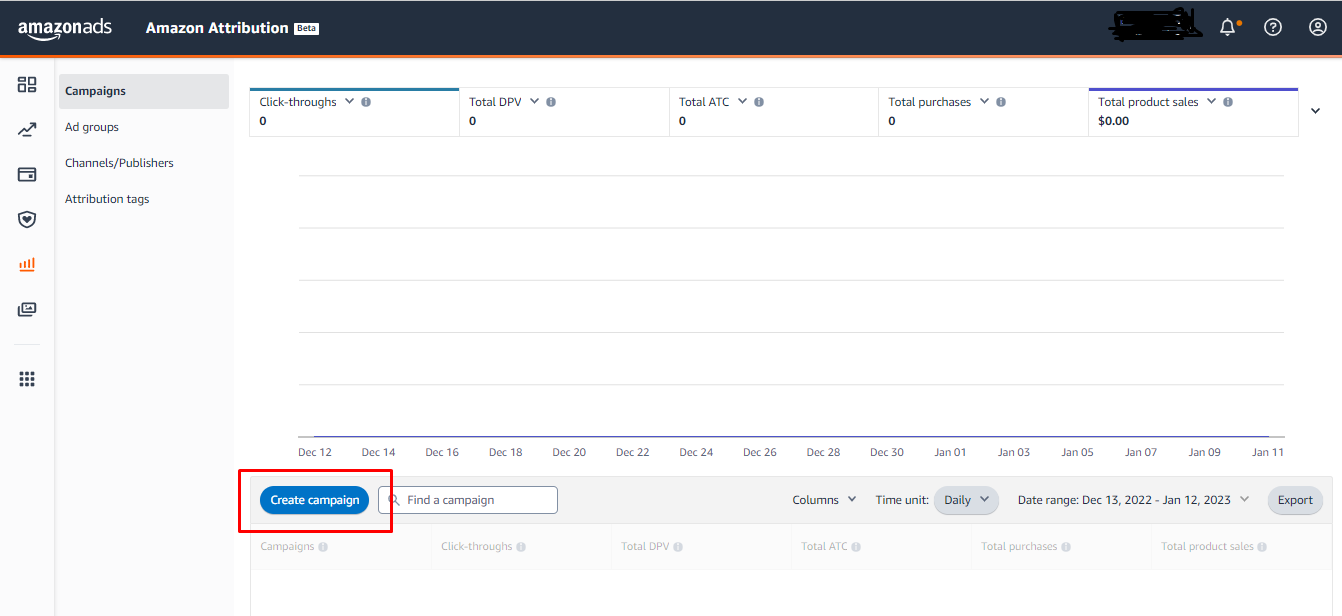Image resolution: width=1342 pixels, height=616 pixels.
Task: Click the Create campaign button
Action: [315, 500]
